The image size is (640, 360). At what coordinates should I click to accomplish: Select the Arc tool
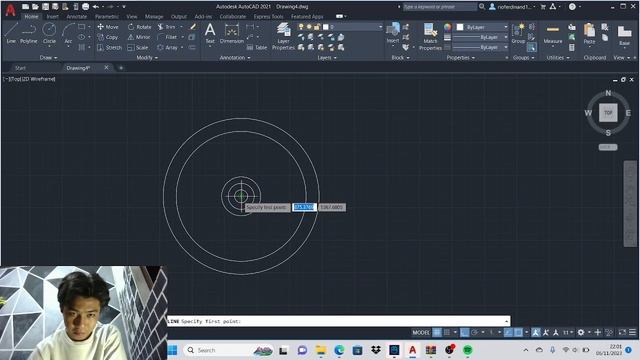pos(68,33)
